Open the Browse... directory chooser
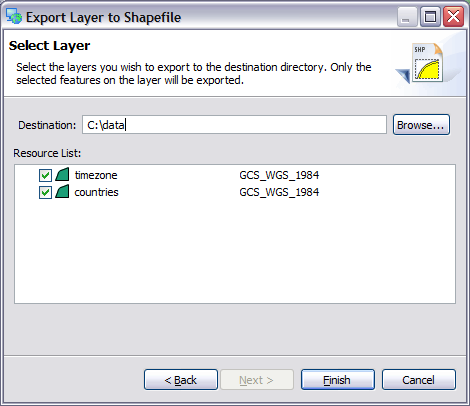Viewport: 470px width, 406px height. point(421,125)
